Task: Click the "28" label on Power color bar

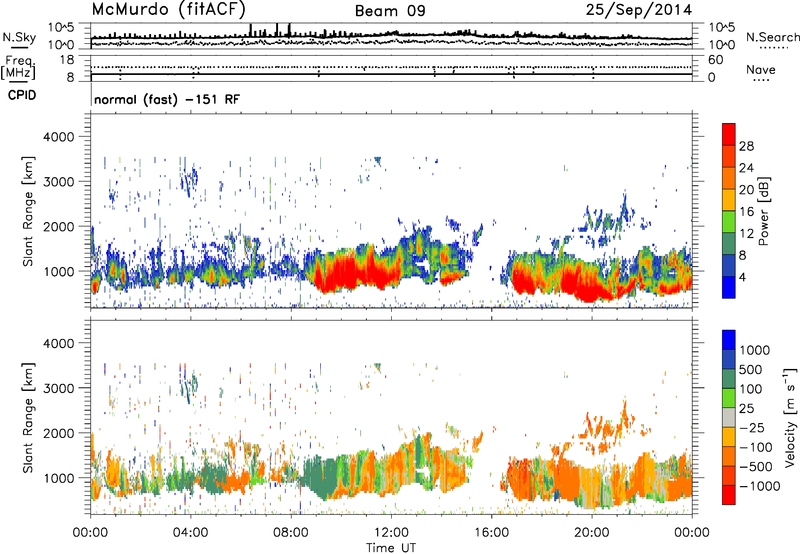Action: (746, 146)
